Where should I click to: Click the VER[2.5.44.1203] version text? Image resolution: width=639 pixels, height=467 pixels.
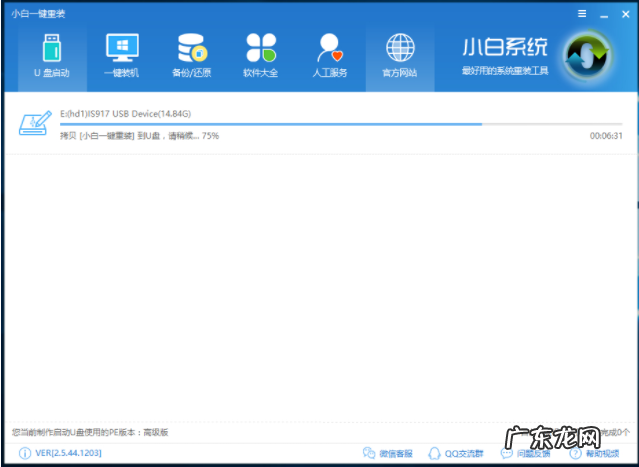[x=68, y=453]
